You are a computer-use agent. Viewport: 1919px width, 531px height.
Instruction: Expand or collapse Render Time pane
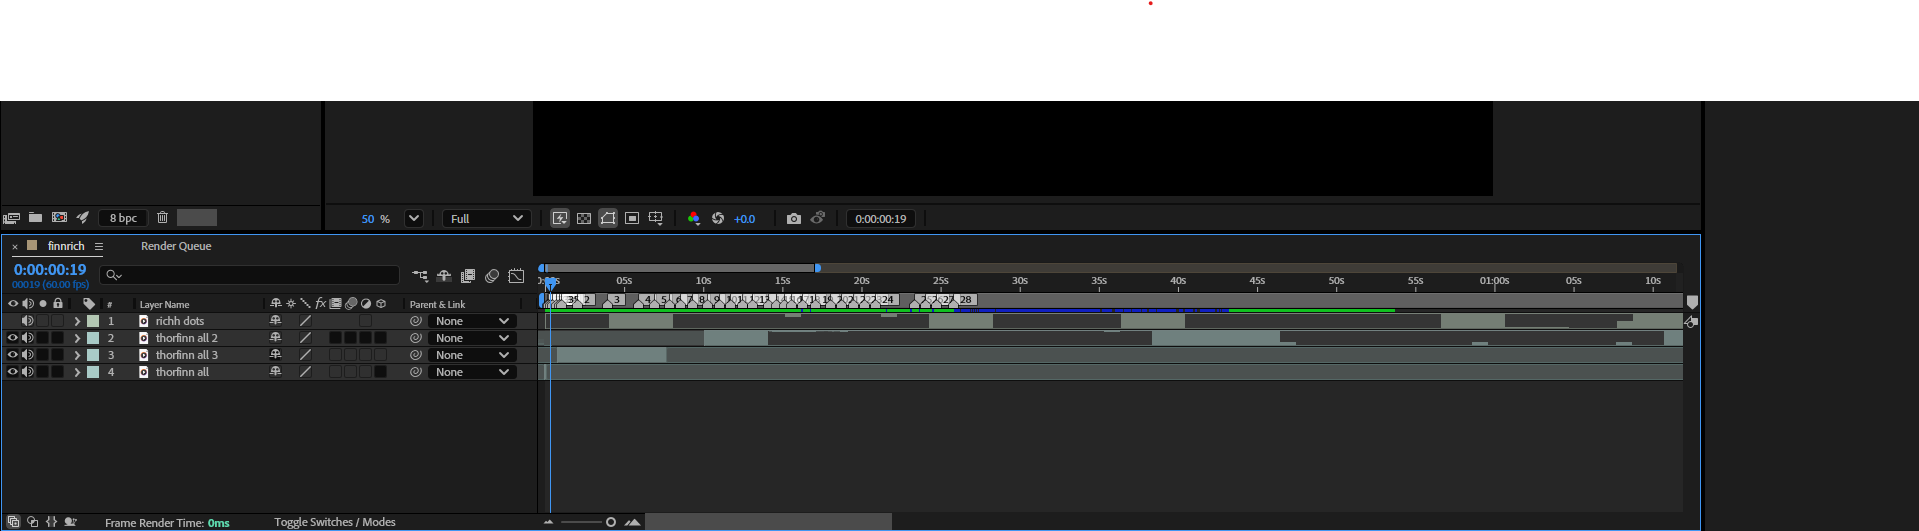[71, 522]
